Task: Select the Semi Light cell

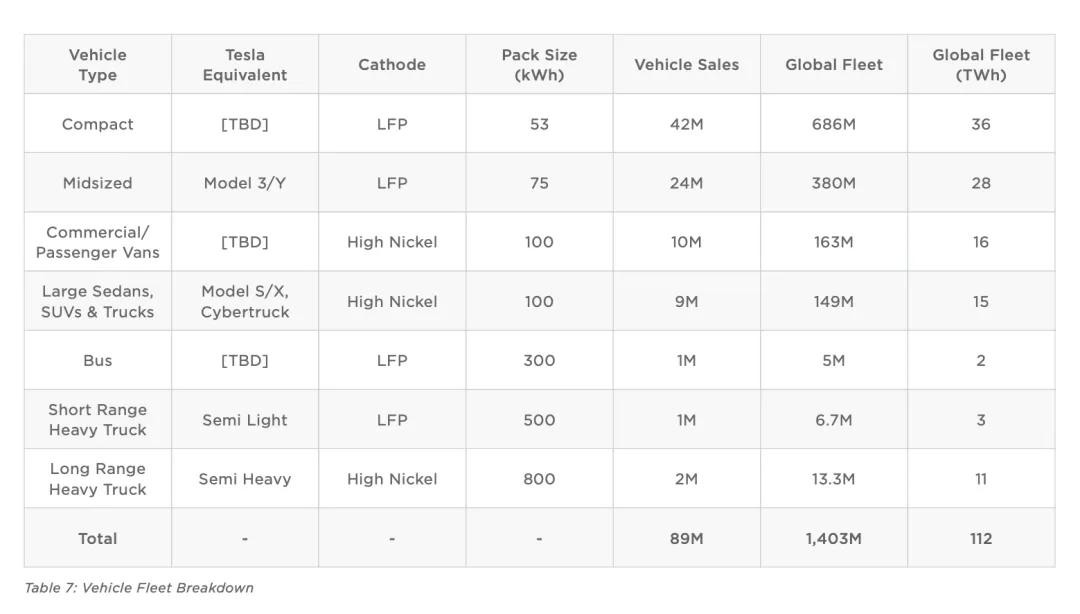Action: pos(245,420)
